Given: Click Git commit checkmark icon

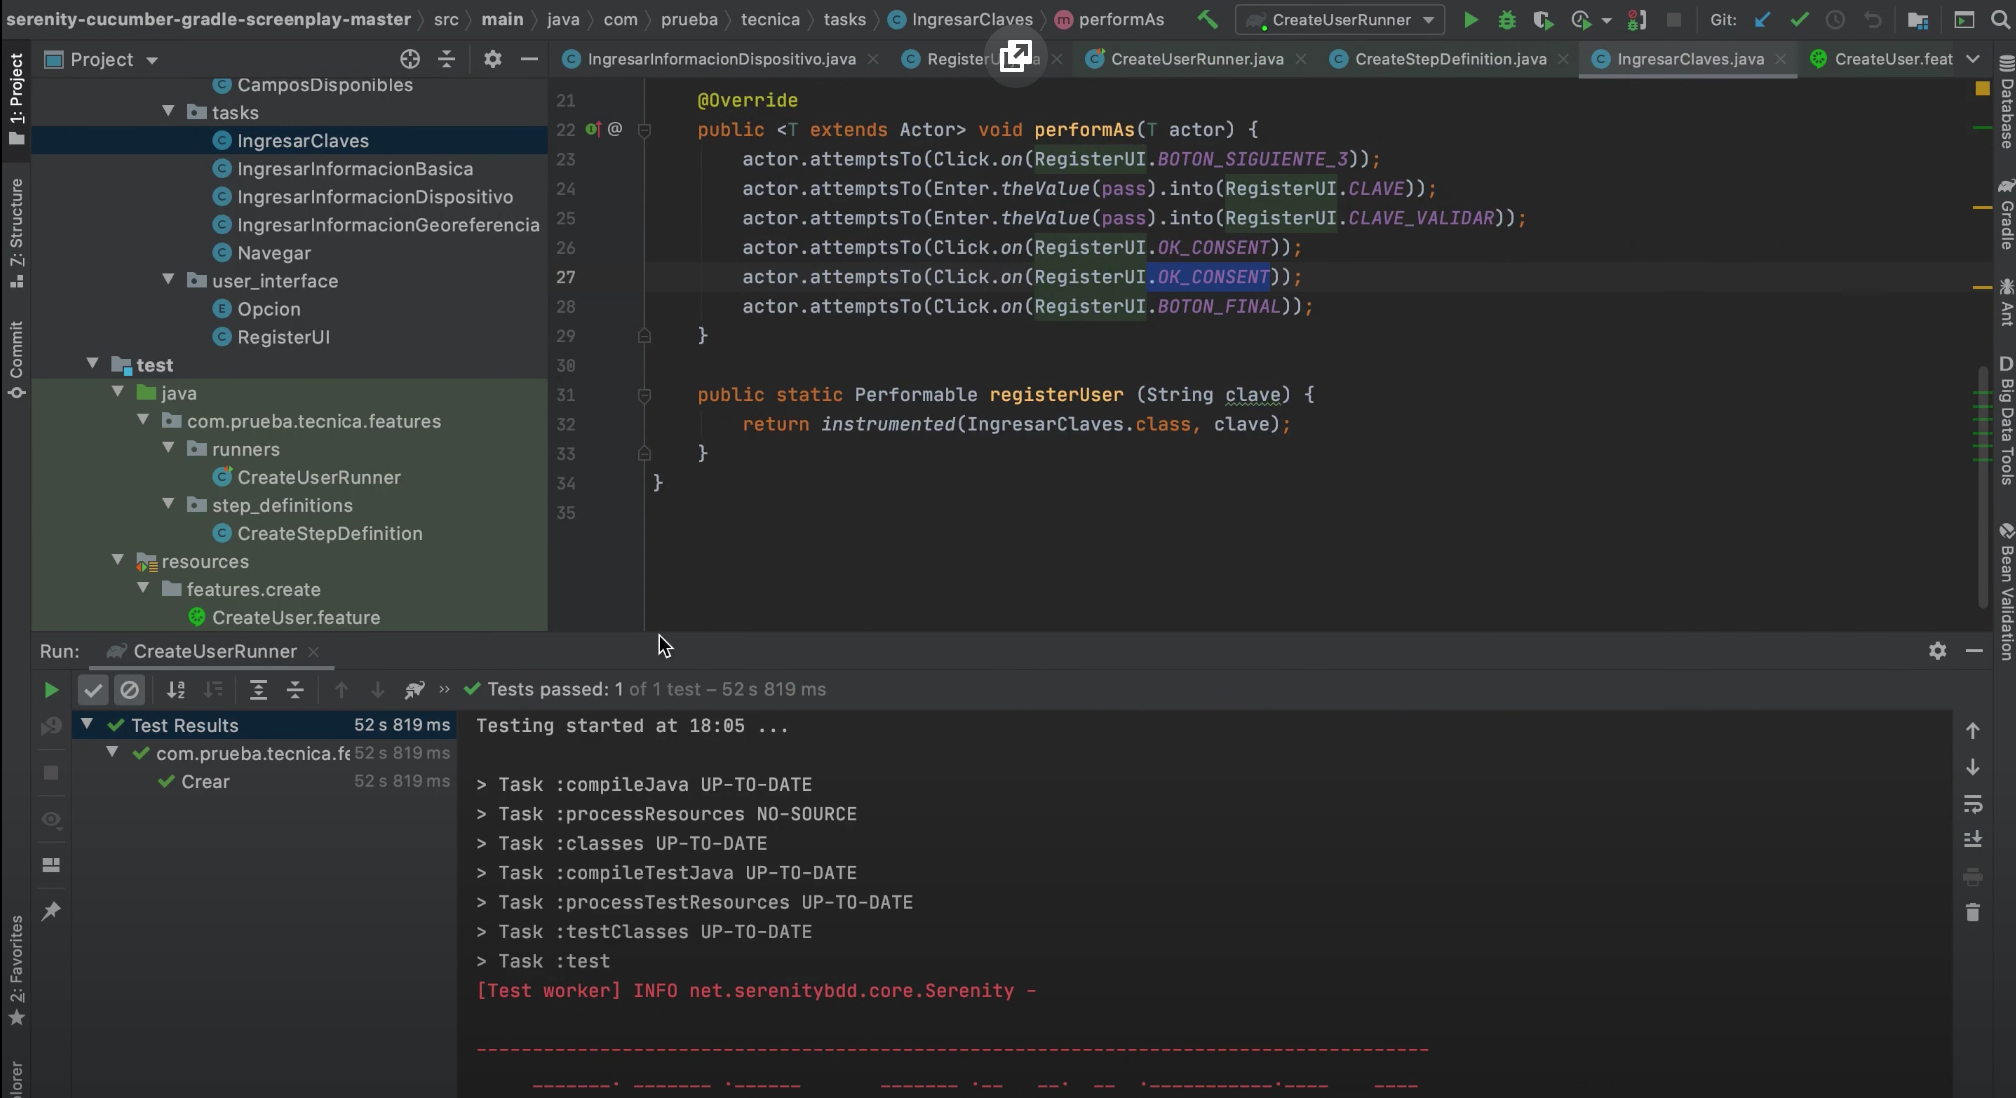Looking at the screenshot, I should (x=1799, y=20).
